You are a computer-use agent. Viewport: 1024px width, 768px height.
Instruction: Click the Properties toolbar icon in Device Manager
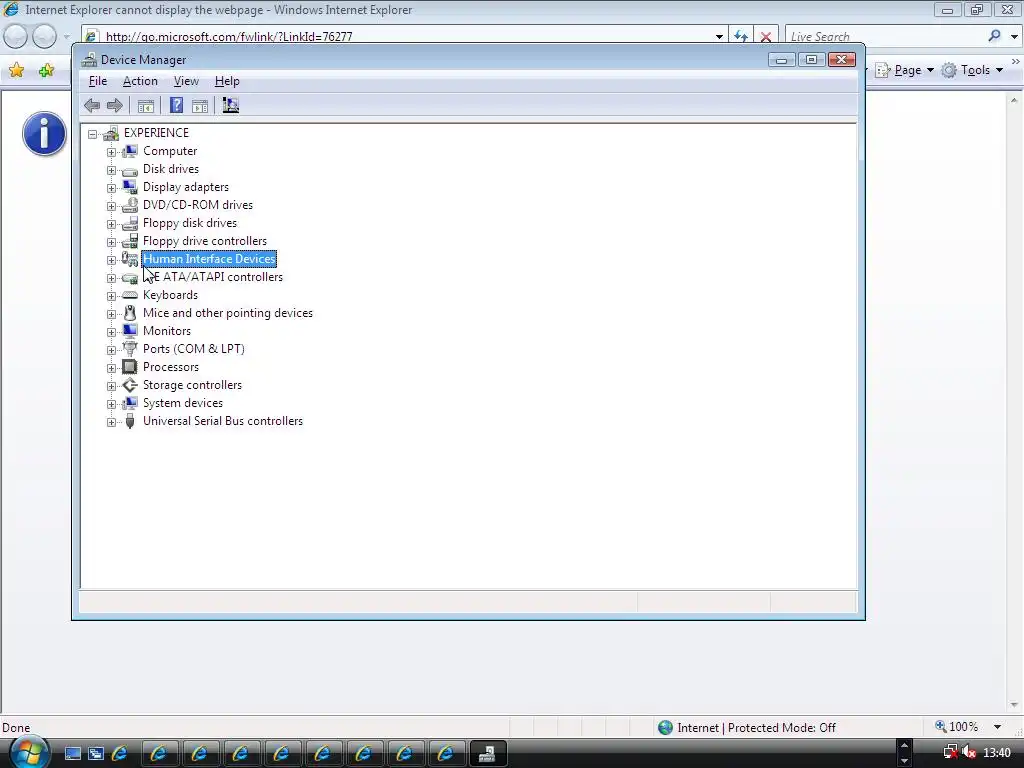click(x=200, y=106)
